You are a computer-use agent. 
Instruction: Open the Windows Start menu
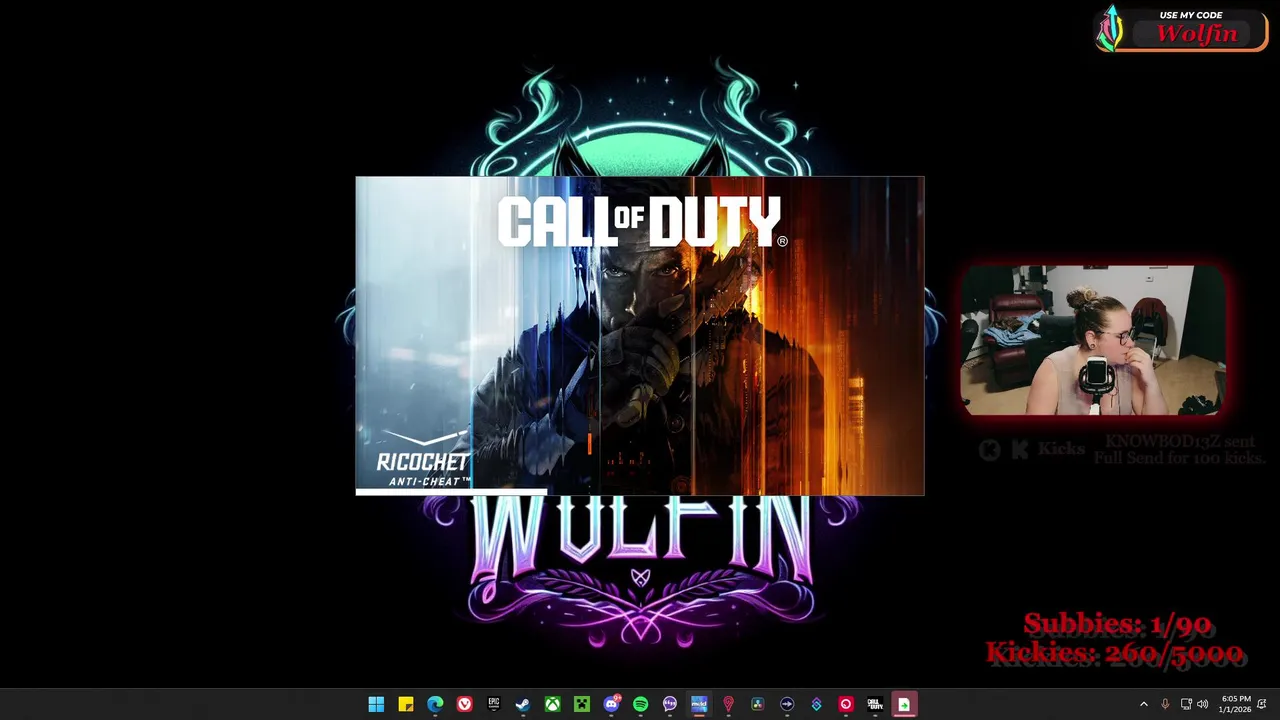pyautogui.click(x=376, y=704)
